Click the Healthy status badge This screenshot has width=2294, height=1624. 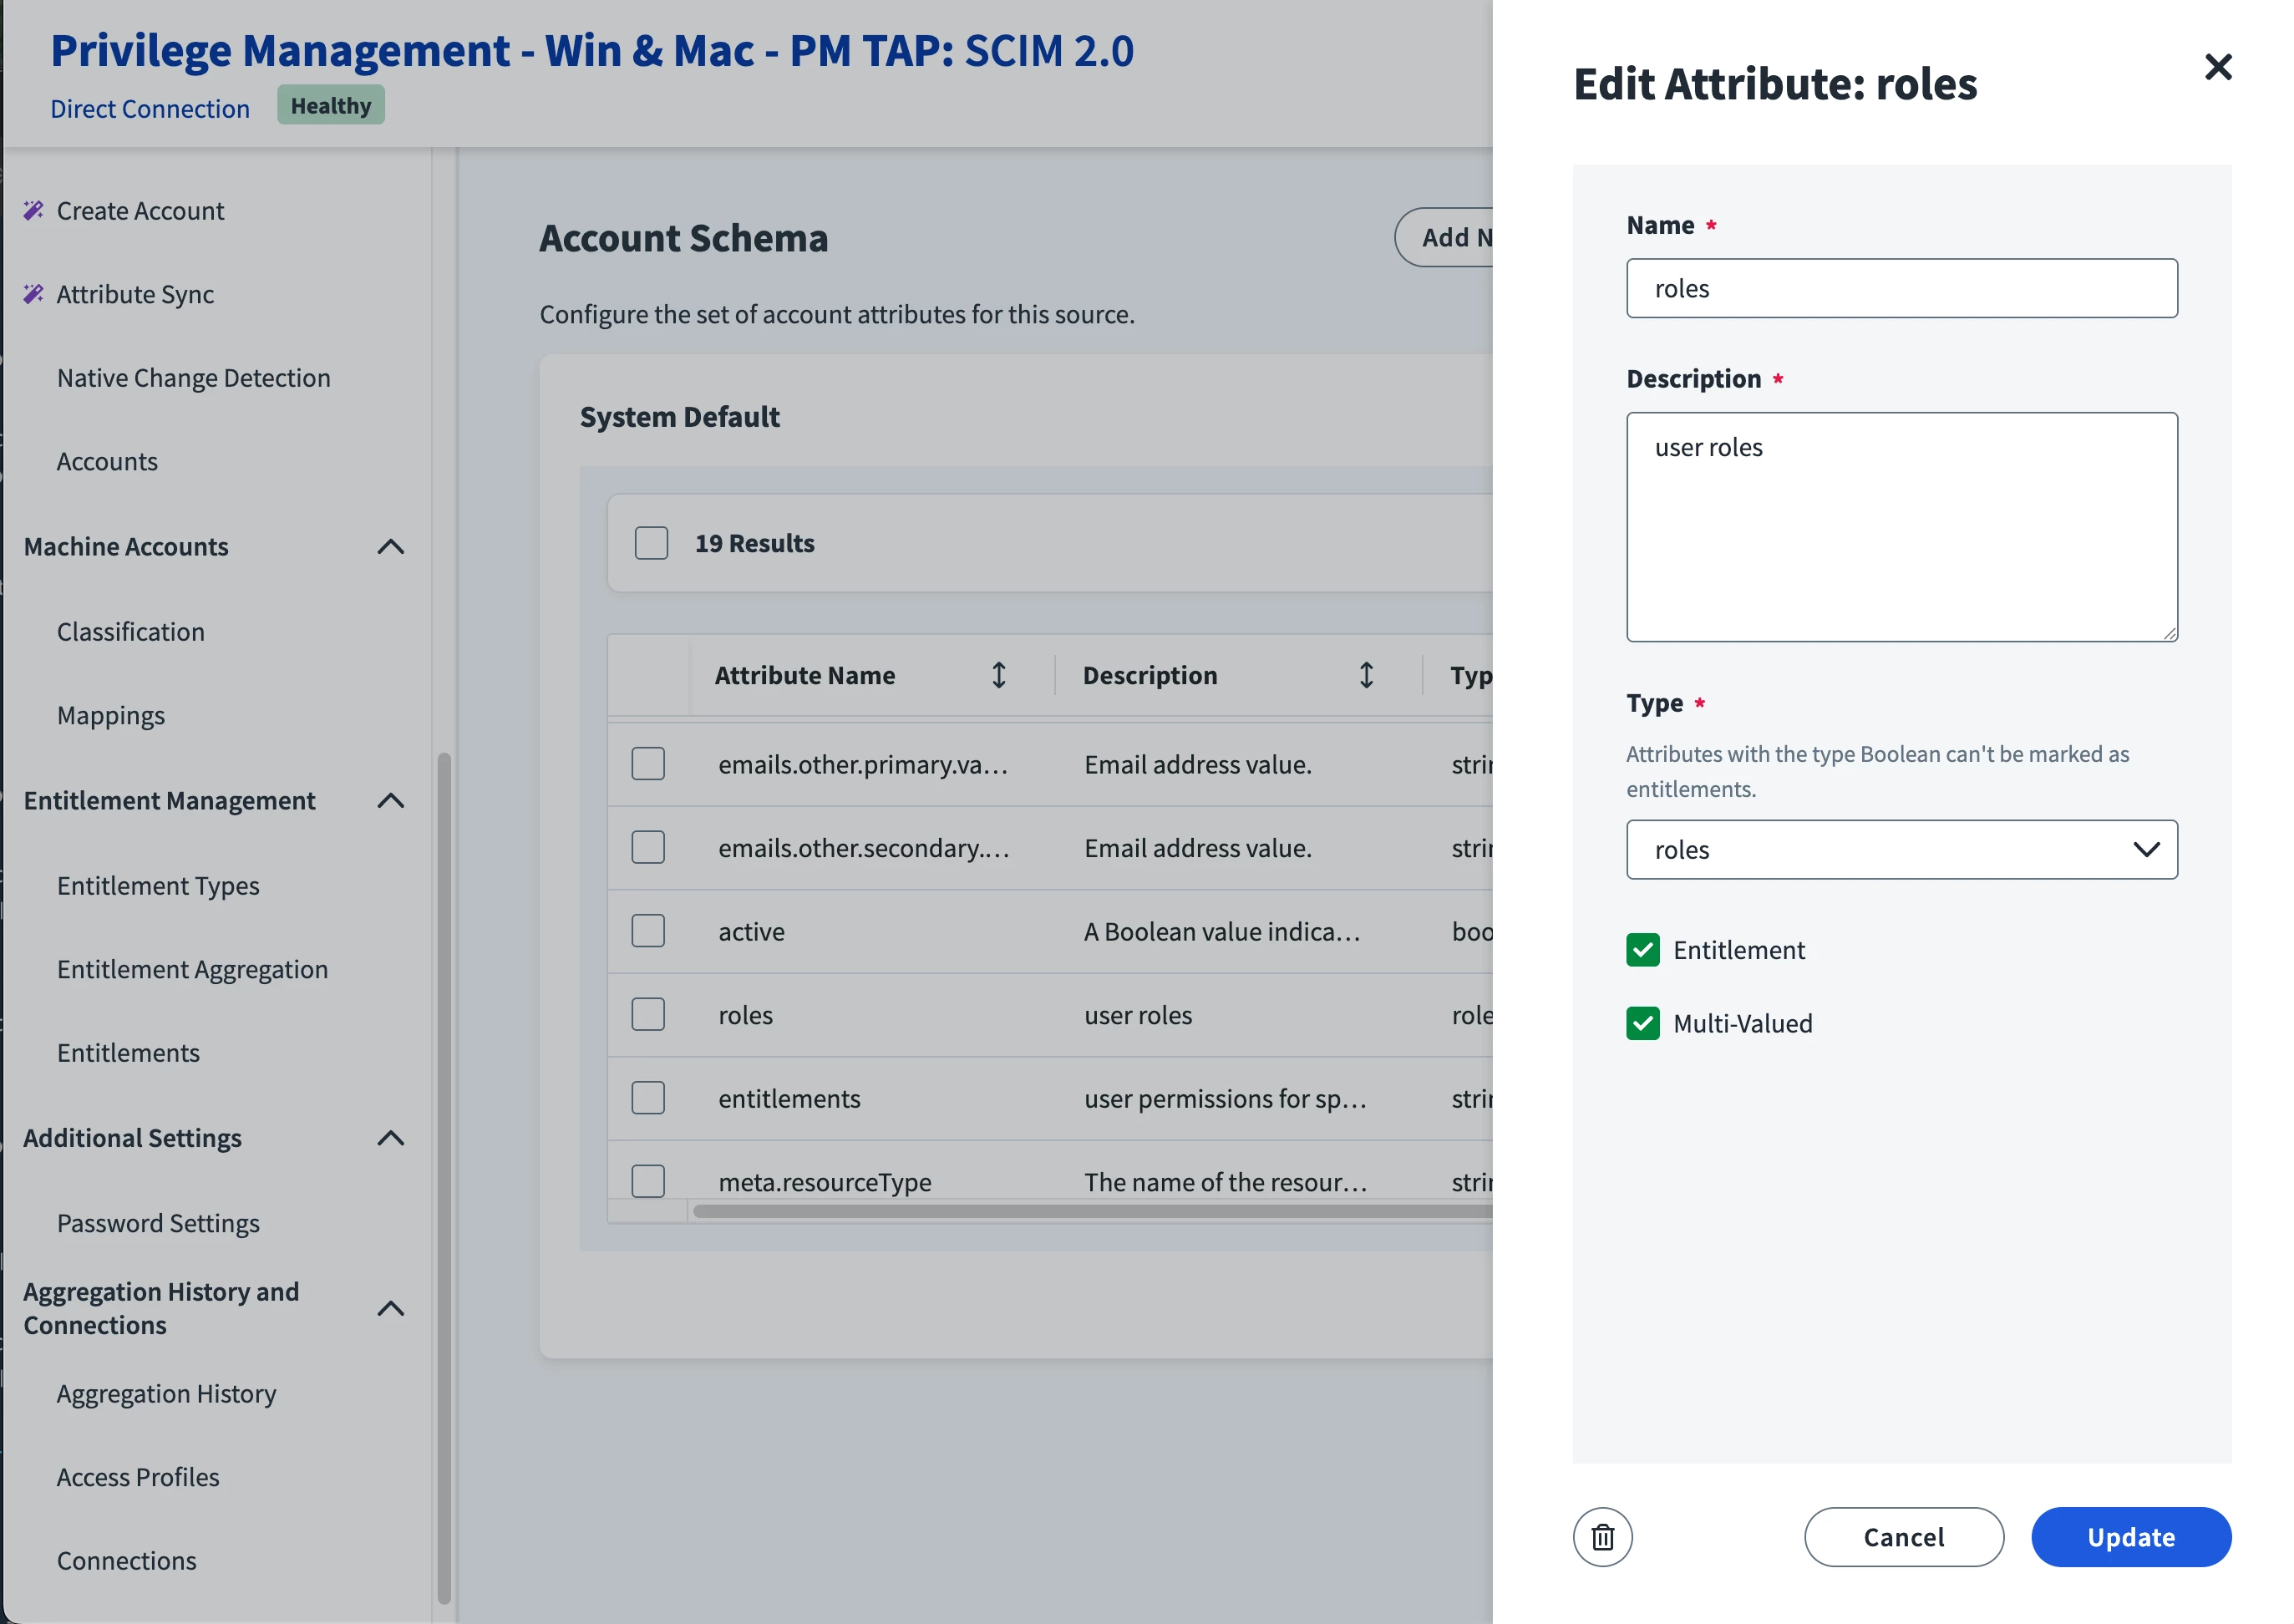pos(331,105)
